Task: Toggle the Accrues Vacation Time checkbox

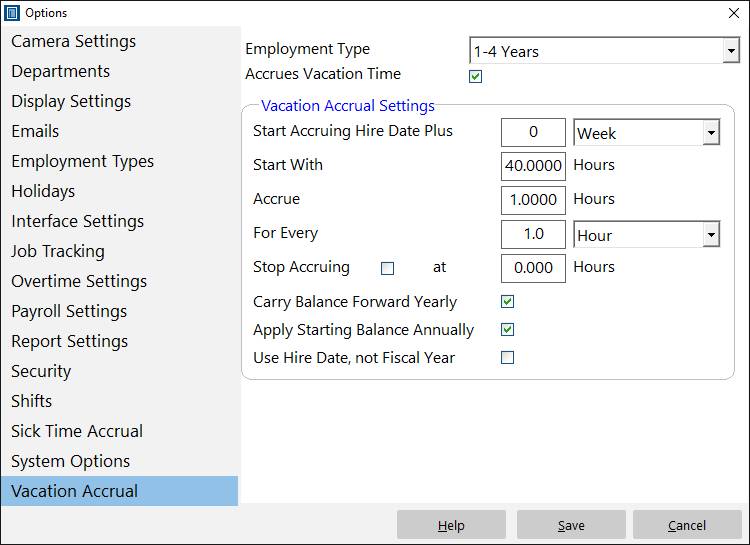Action: coord(476,77)
